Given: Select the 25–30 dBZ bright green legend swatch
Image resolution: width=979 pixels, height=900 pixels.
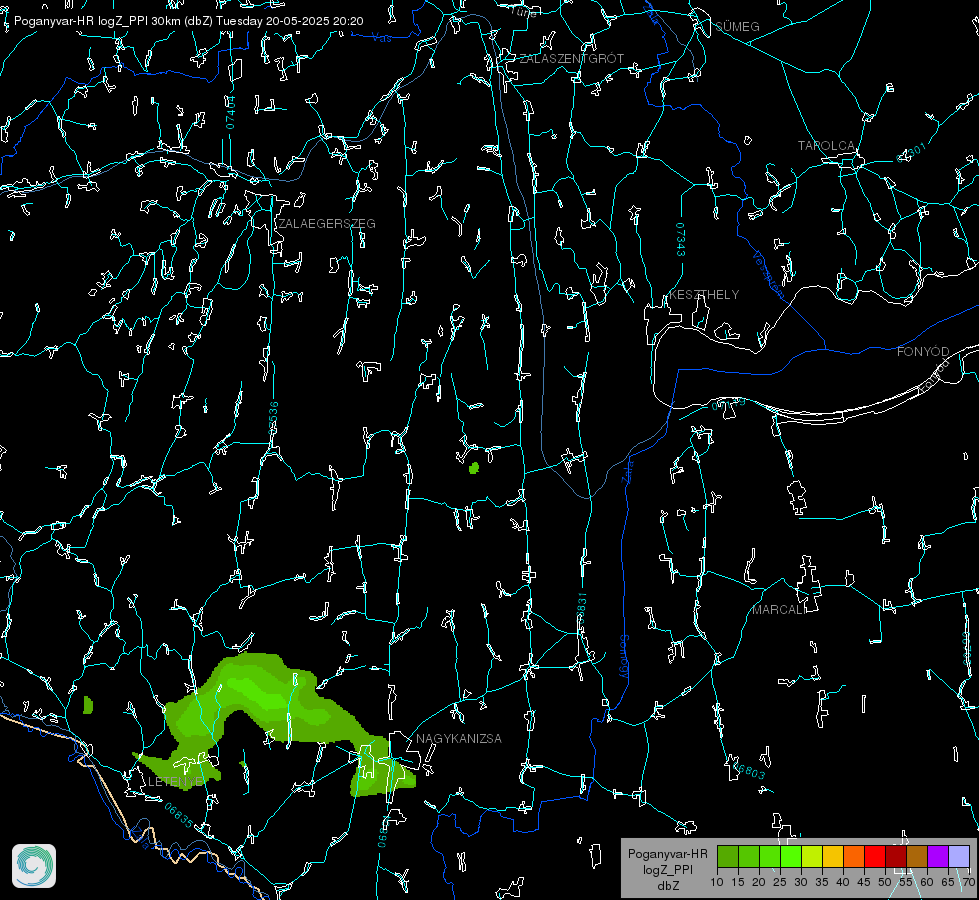Looking at the screenshot, I should (791, 856).
